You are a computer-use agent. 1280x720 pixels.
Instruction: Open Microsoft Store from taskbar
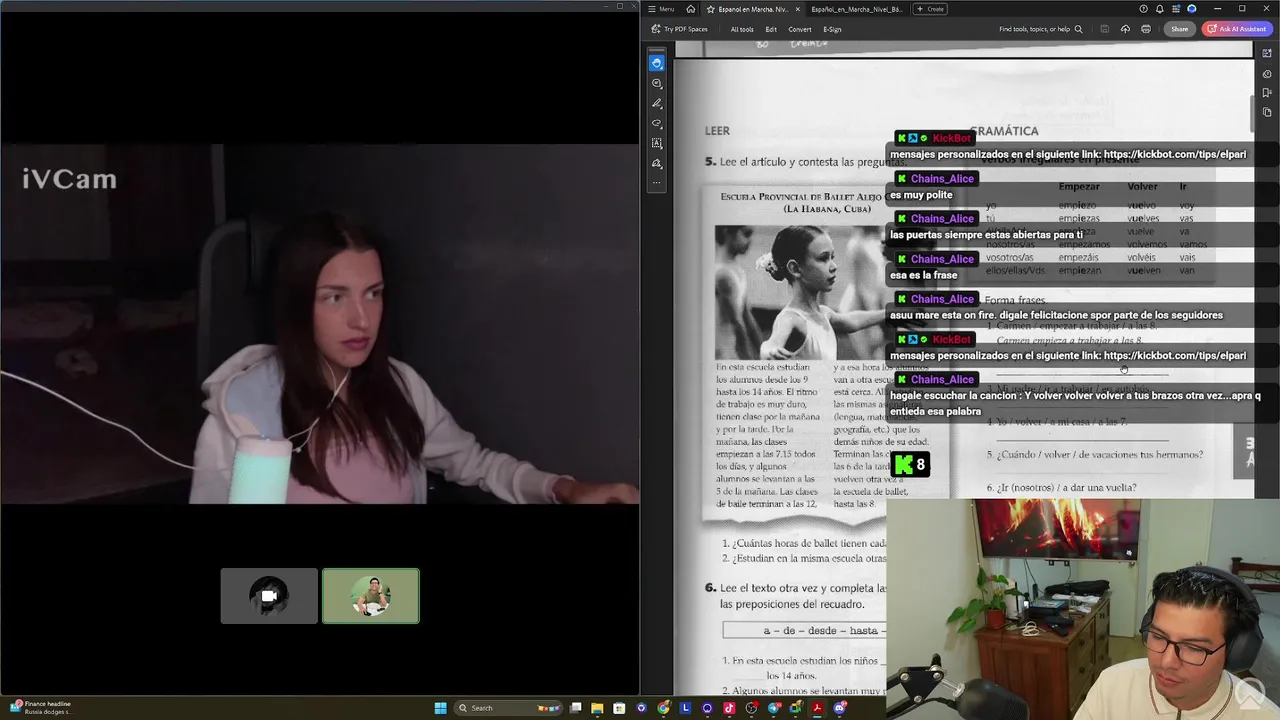click(619, 708)
